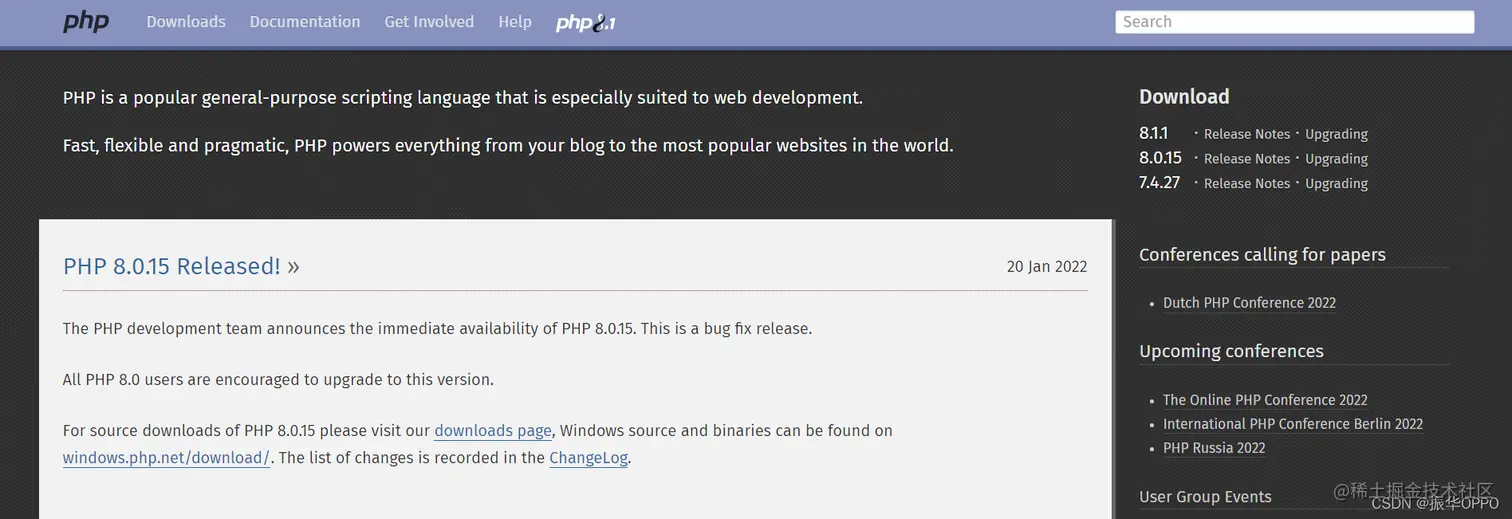This screenshot has width=1512, height=519.
Task: Visit windows.php.net/download/ link
Action: 166,458
